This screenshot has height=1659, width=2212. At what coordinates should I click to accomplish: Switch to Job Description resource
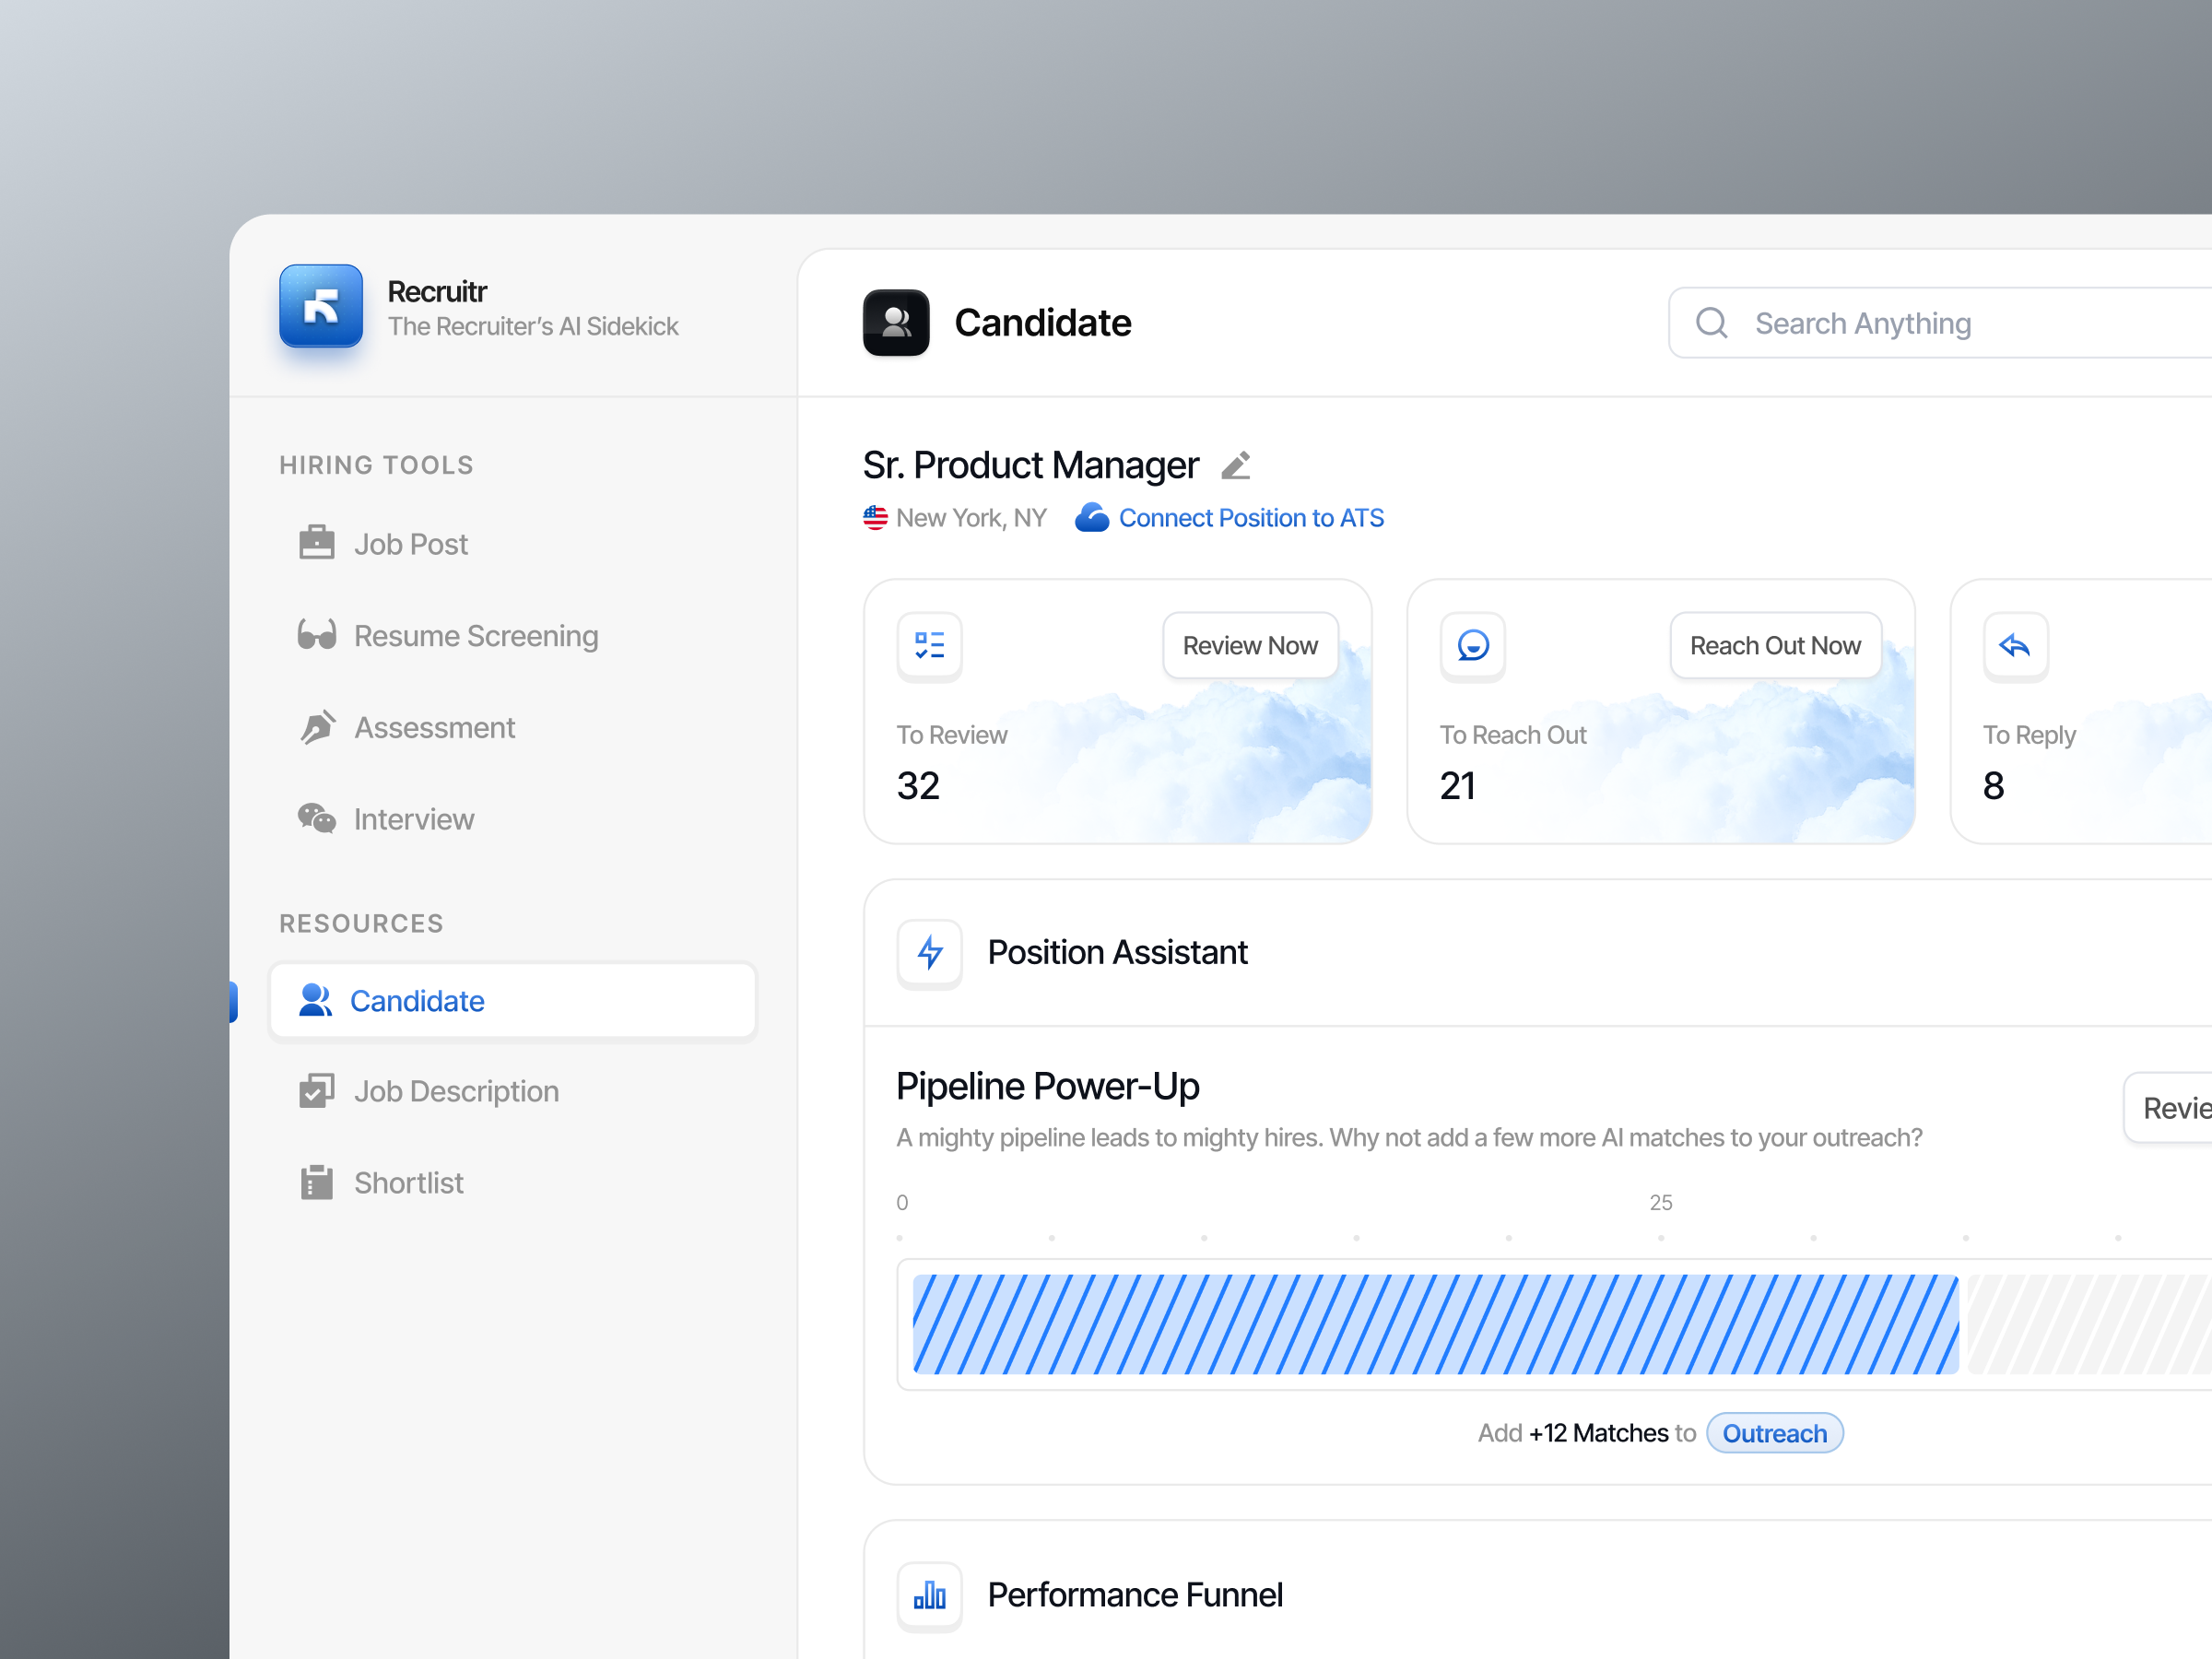point(456,1091)
